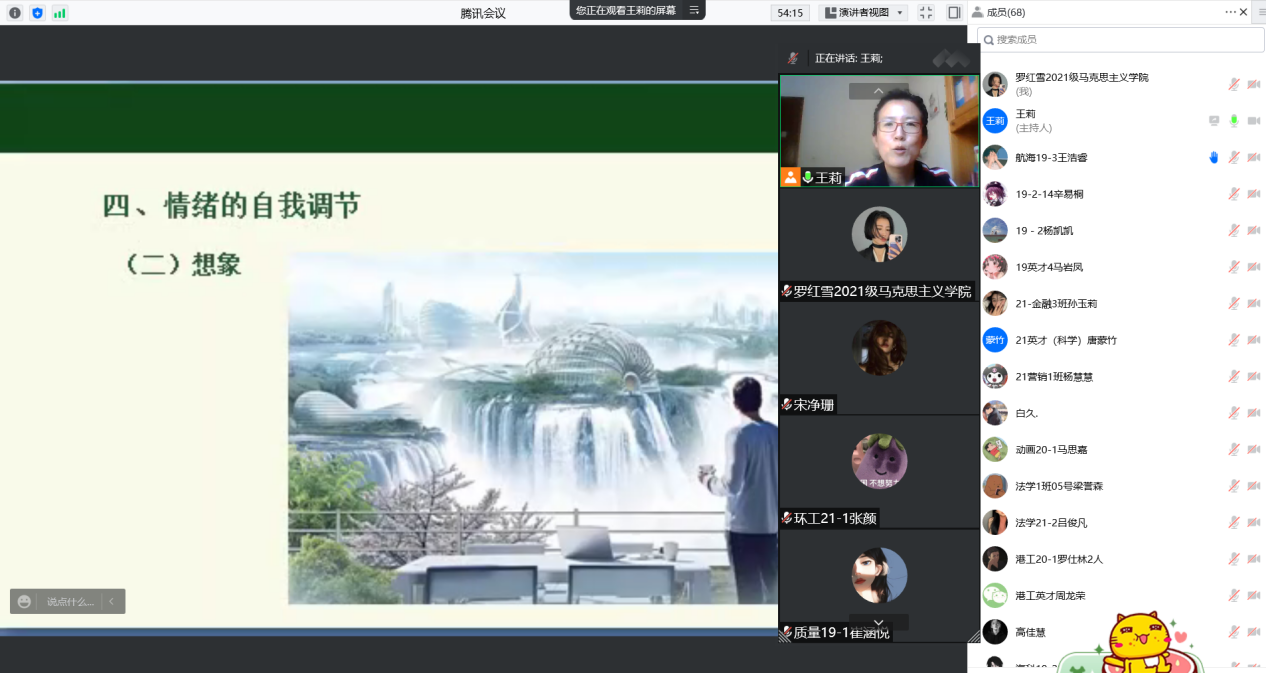This screenshot has width=1266, height=673.
Task: Check the green network signal icon
Action: pos(60,13)
